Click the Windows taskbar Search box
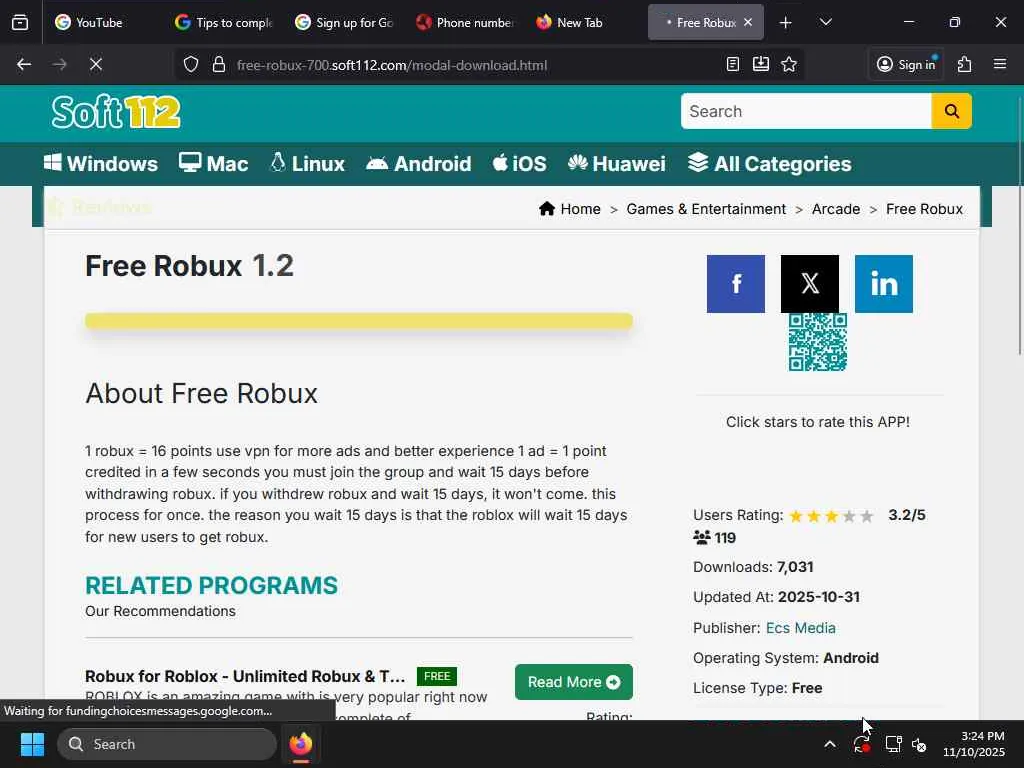The height and width of the screenshot is (768, 1024). pos(167,744)
